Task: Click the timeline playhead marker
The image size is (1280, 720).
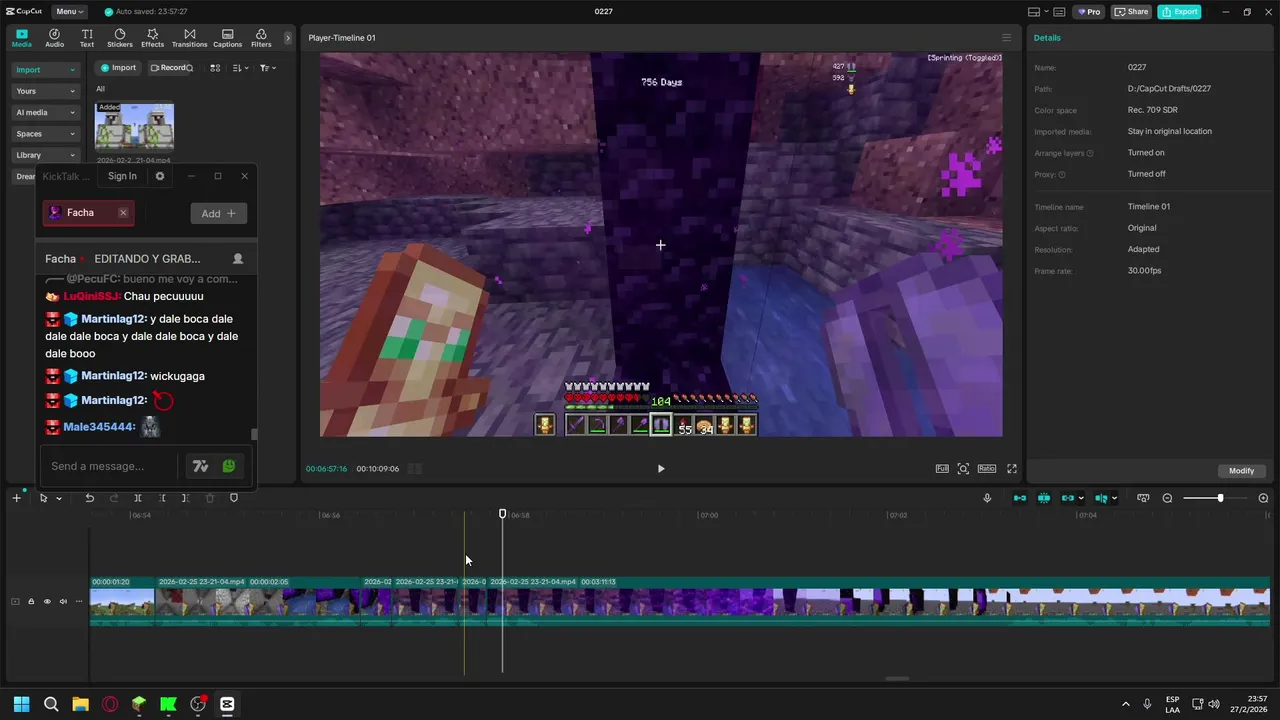Action: pyautogui.click(x=503, y=514)
